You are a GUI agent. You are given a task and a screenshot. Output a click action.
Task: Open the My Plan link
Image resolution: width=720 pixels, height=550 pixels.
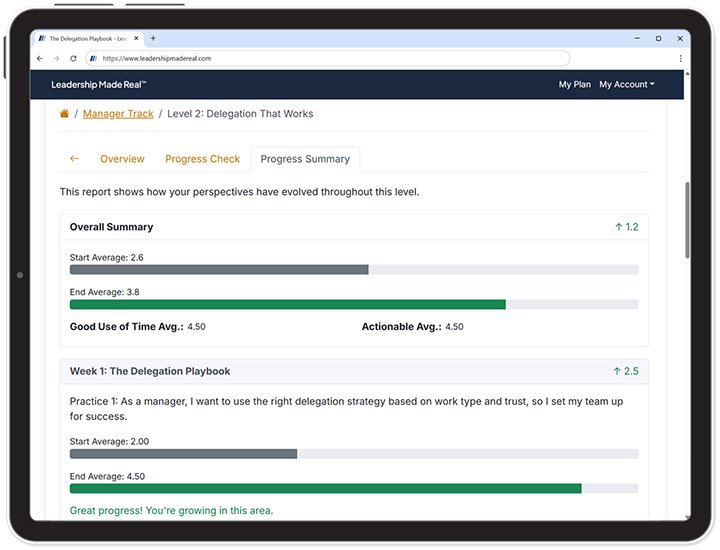(574, 85)
